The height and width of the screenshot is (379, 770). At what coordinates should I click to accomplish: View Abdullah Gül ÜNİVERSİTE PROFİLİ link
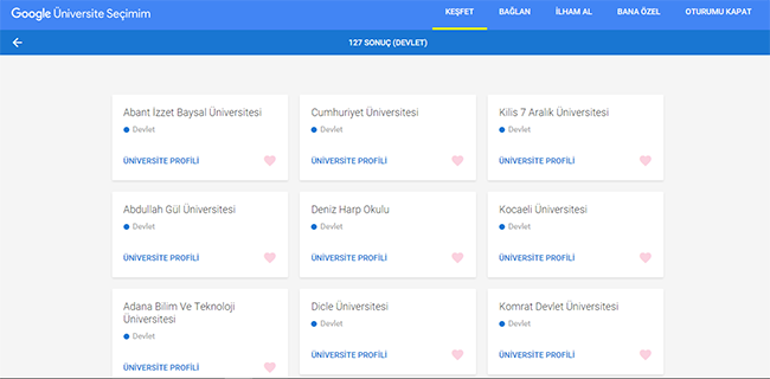click(161, 258)
